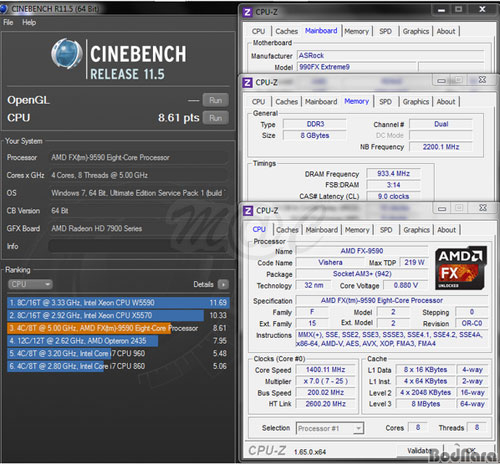Image resolution: width=500 pixels, height=465 pixels.
Task: Click the Validate button in CPU-Z
Action: pos(420,451)
